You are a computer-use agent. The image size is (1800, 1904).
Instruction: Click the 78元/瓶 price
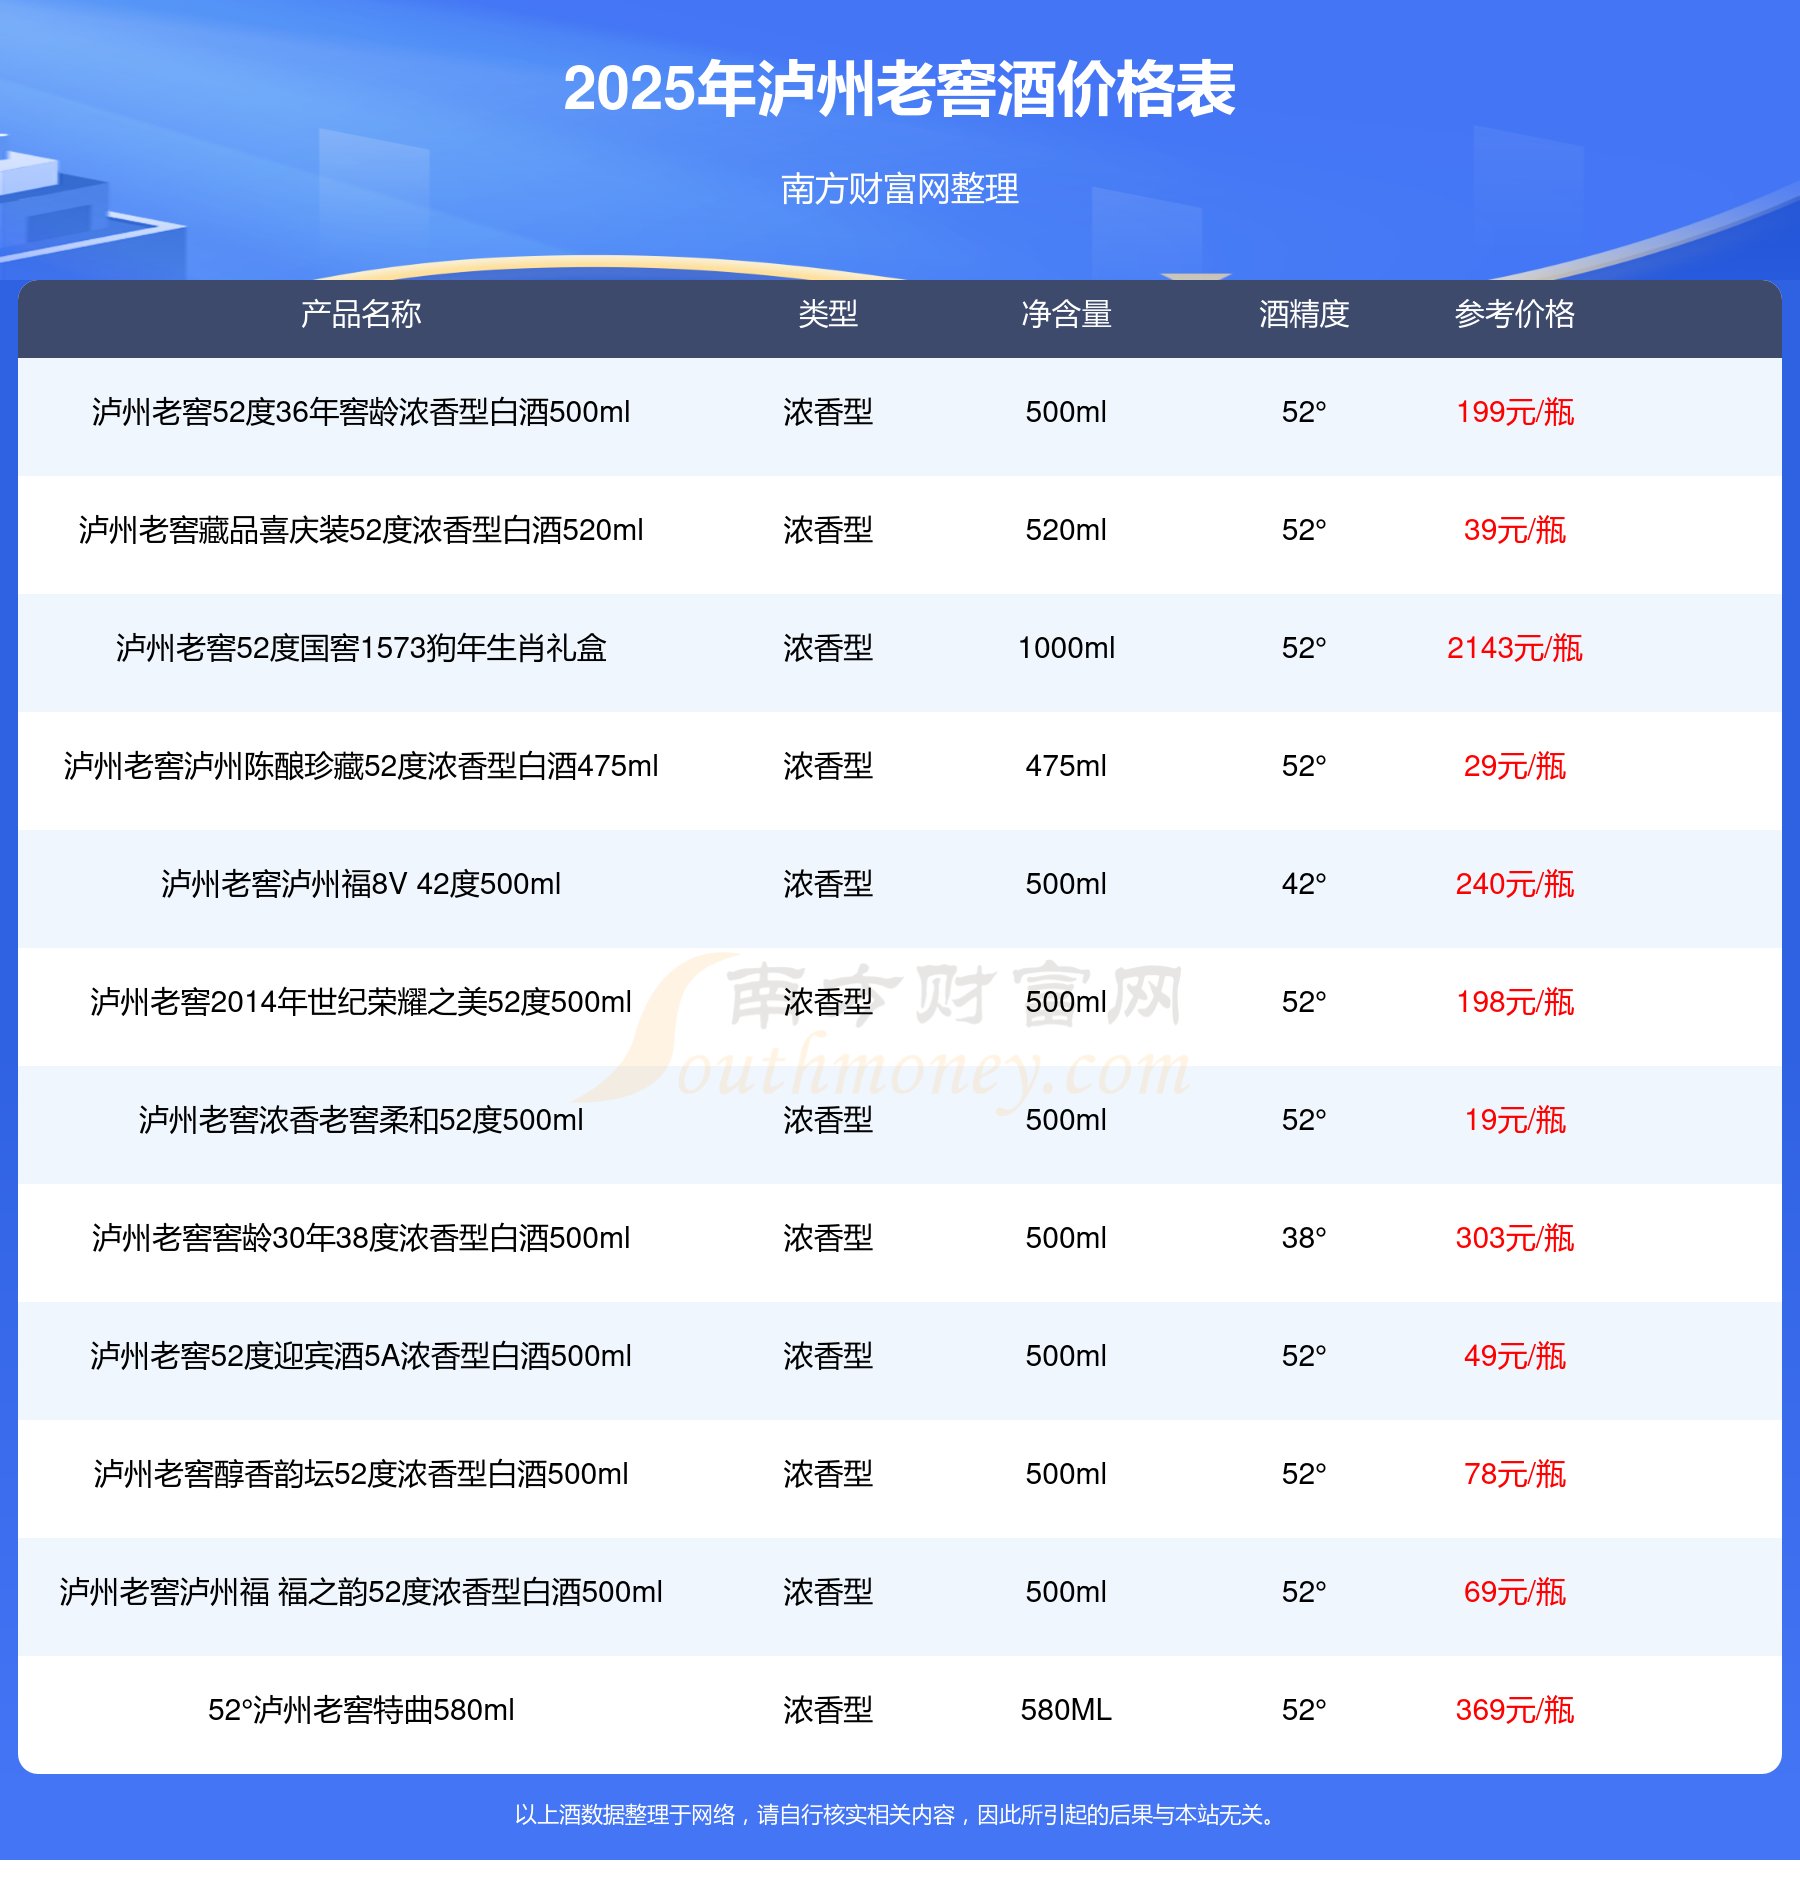[1515, 1474]
